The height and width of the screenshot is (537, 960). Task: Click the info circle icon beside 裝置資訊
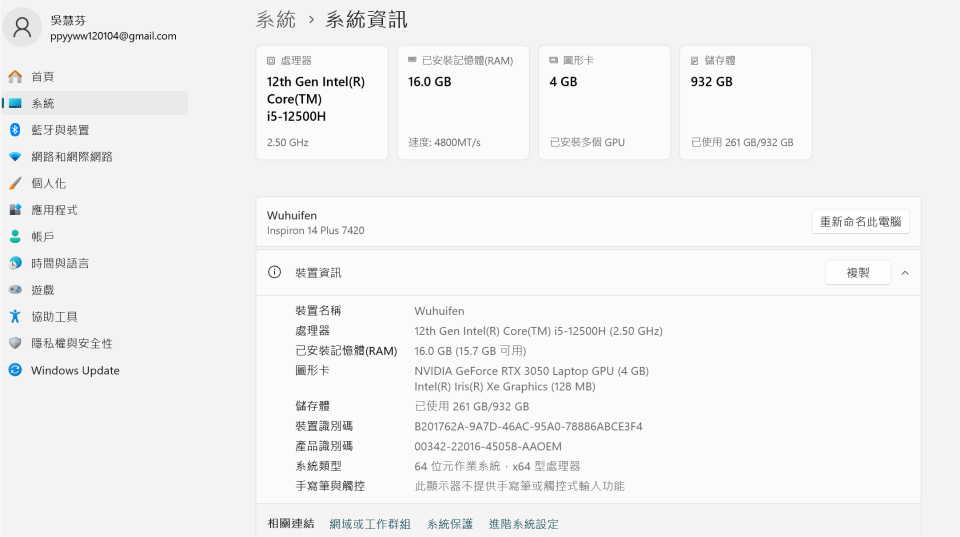click(x=274, y=272)
